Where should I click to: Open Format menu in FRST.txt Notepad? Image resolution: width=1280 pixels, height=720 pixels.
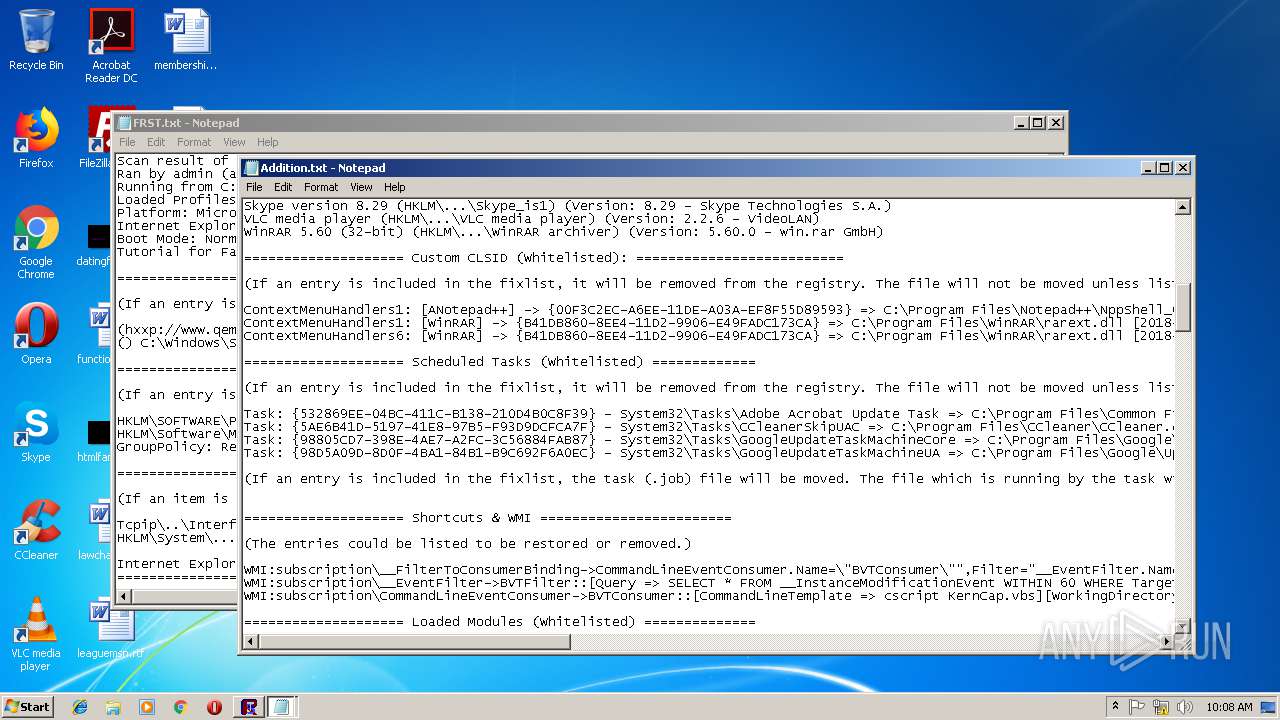coord(194,142)
